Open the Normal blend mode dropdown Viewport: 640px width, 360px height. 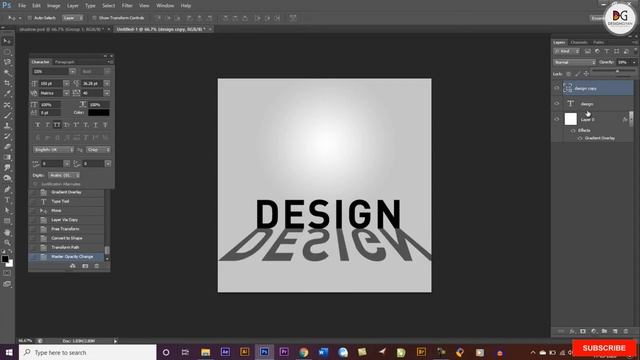click(x=574, y=62)
